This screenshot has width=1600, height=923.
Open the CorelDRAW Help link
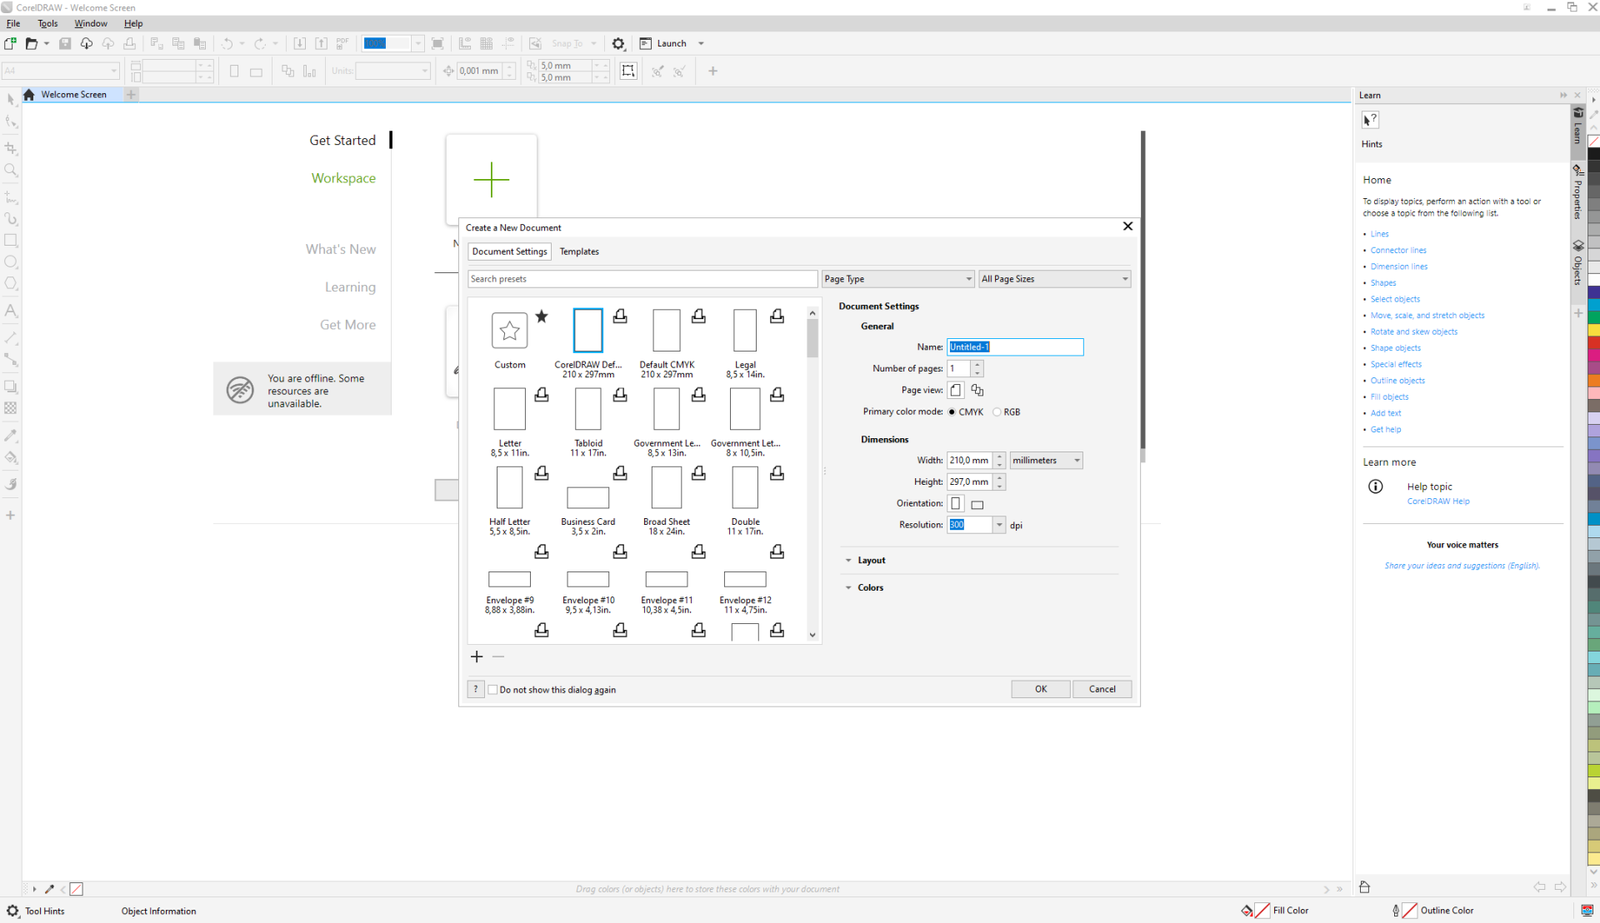coord(1438,501)
